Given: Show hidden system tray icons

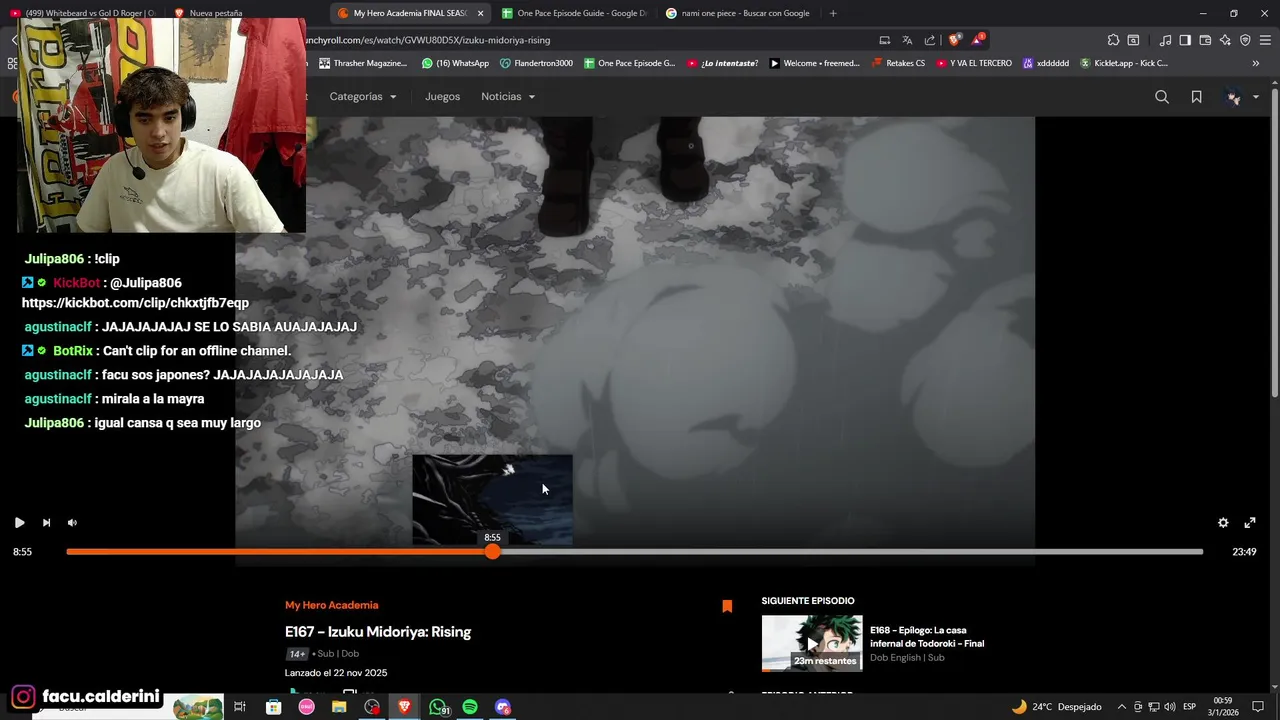Looking at the screenshot, I should click(x=1121, y=707).
